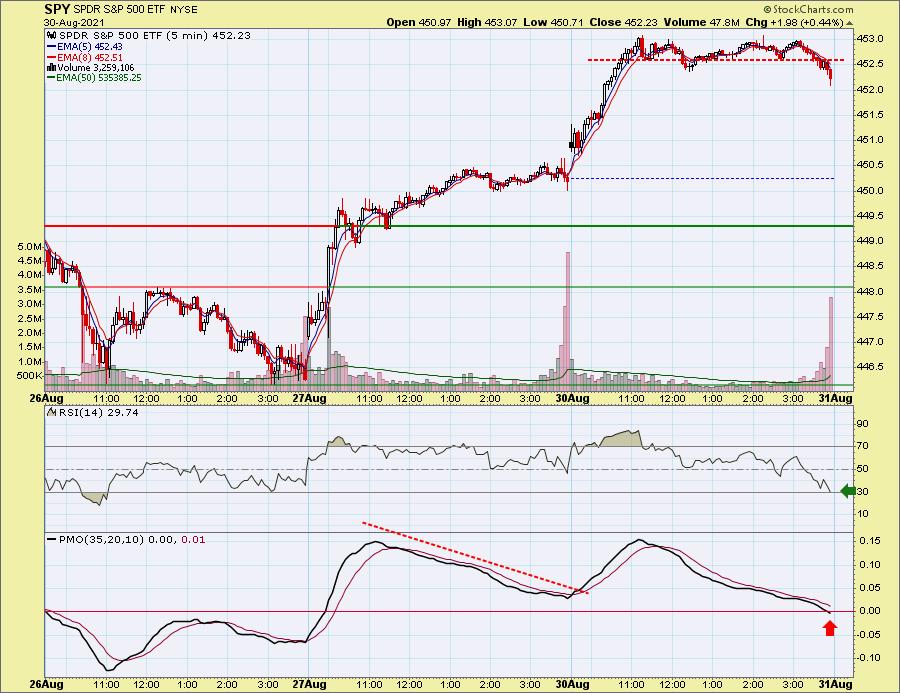
Task: Click the RSI(14) 29.74 label
Action: (x=98, y=412)
